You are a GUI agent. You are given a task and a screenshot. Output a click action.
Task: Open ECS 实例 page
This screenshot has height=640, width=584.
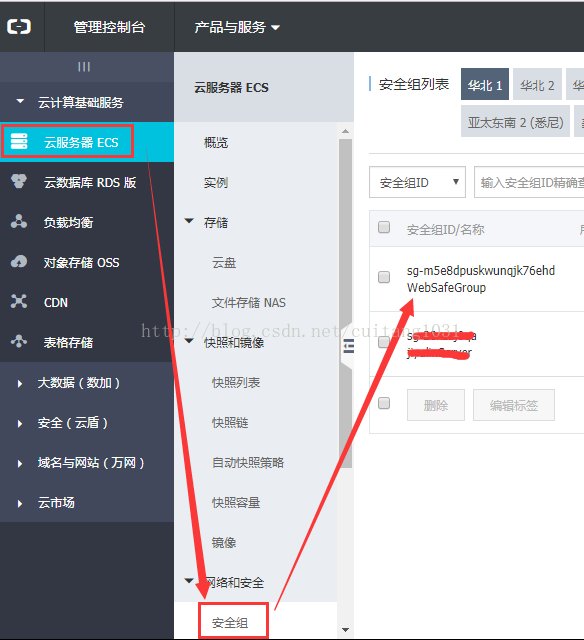(216, 182)
